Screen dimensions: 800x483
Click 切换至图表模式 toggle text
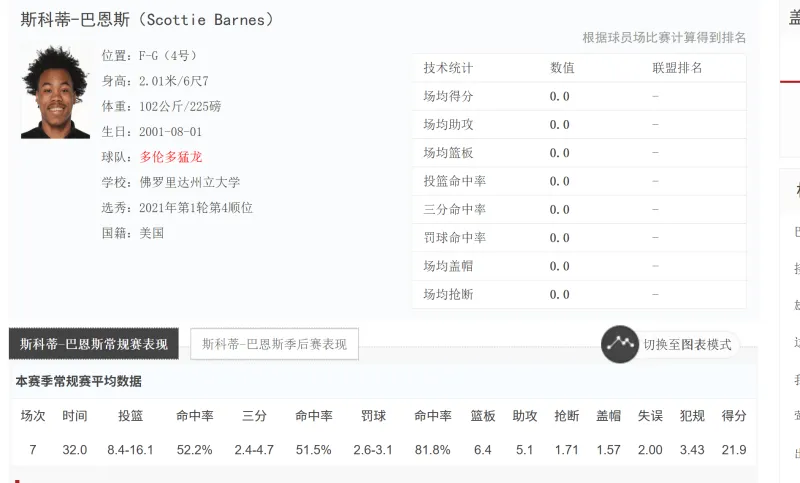[x=687, y=345]
